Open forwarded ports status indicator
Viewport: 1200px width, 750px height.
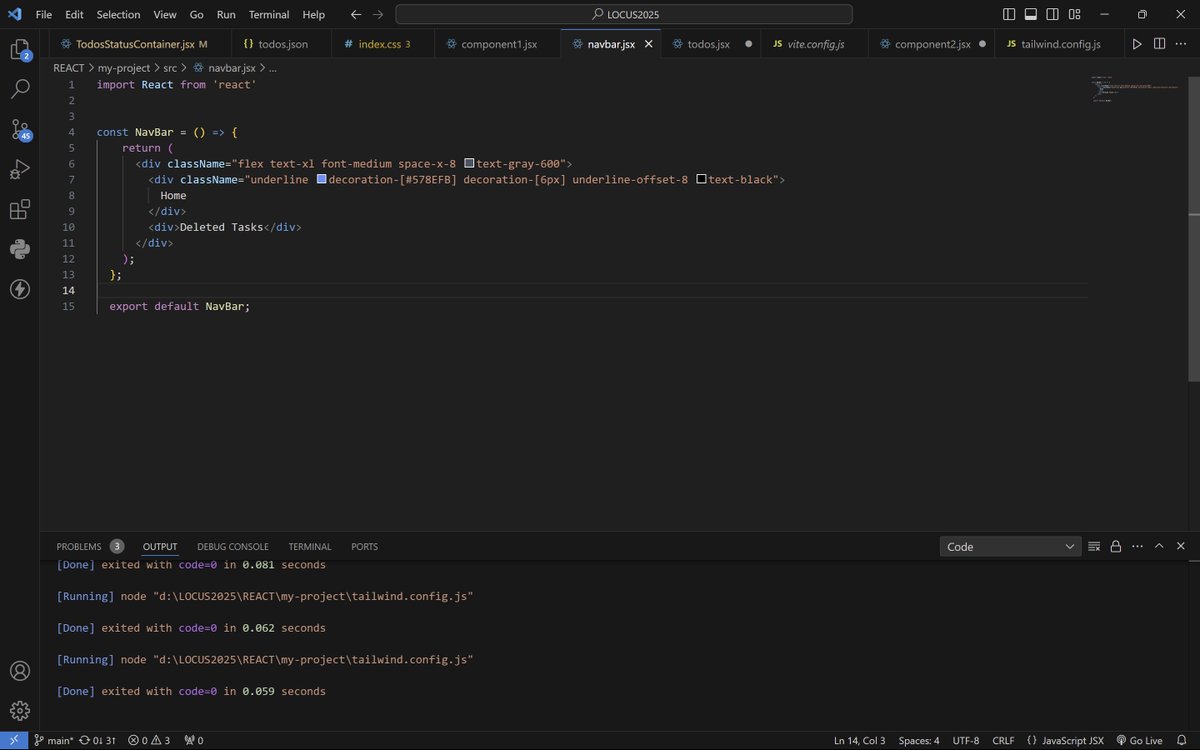pos(194,740)
